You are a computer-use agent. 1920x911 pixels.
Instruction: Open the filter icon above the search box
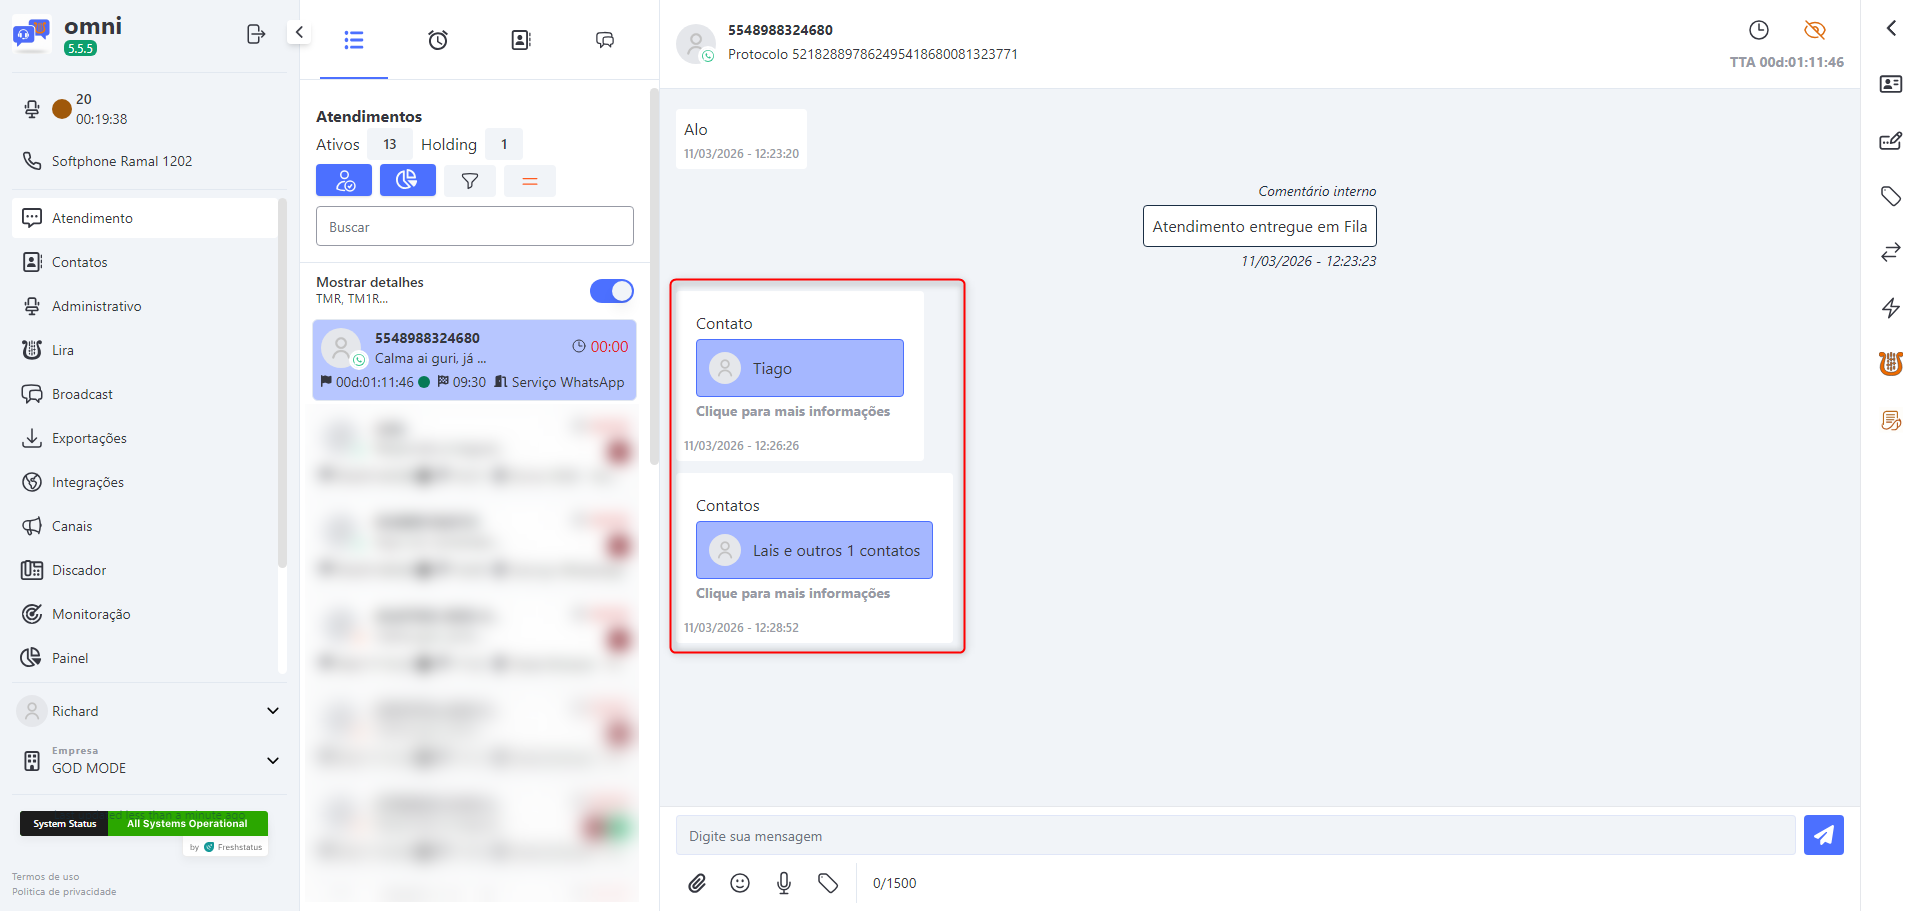[x=469, y=180]
